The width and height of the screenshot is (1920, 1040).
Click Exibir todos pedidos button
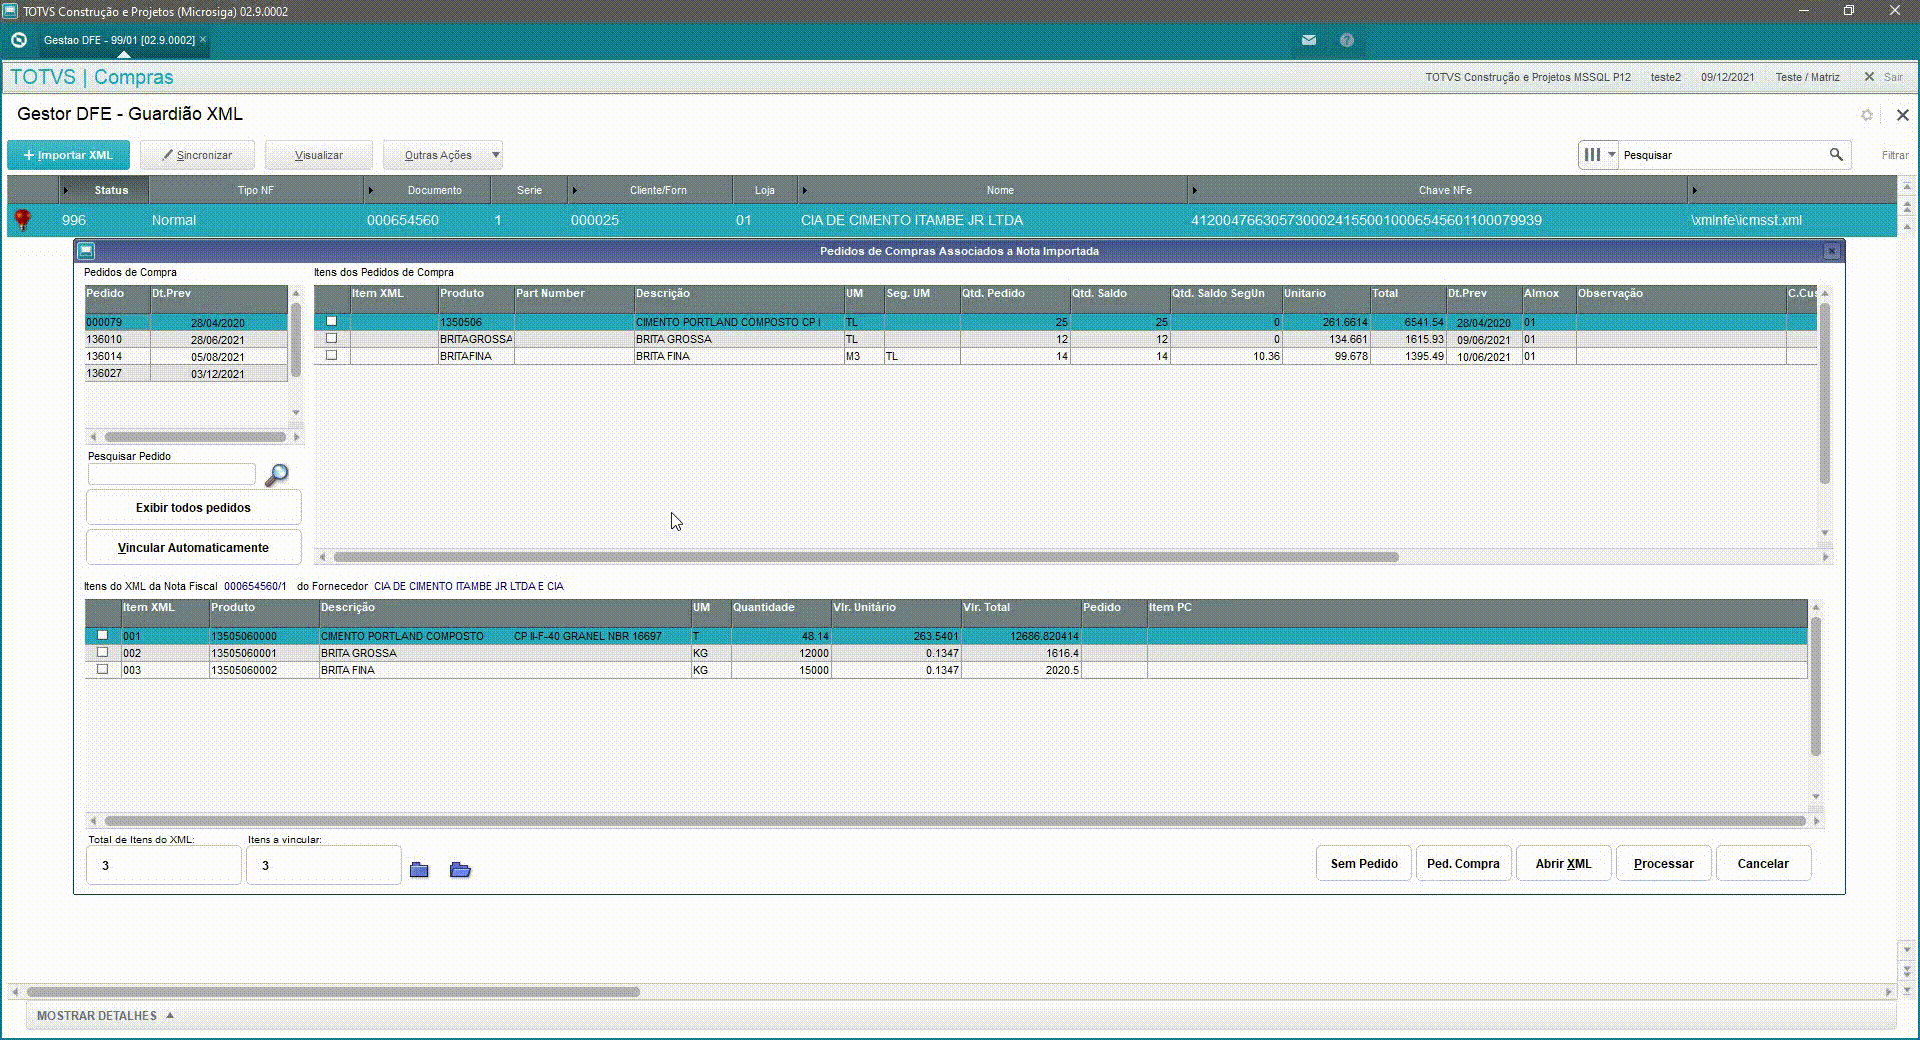pyautogui.click(x=193, y=508)
